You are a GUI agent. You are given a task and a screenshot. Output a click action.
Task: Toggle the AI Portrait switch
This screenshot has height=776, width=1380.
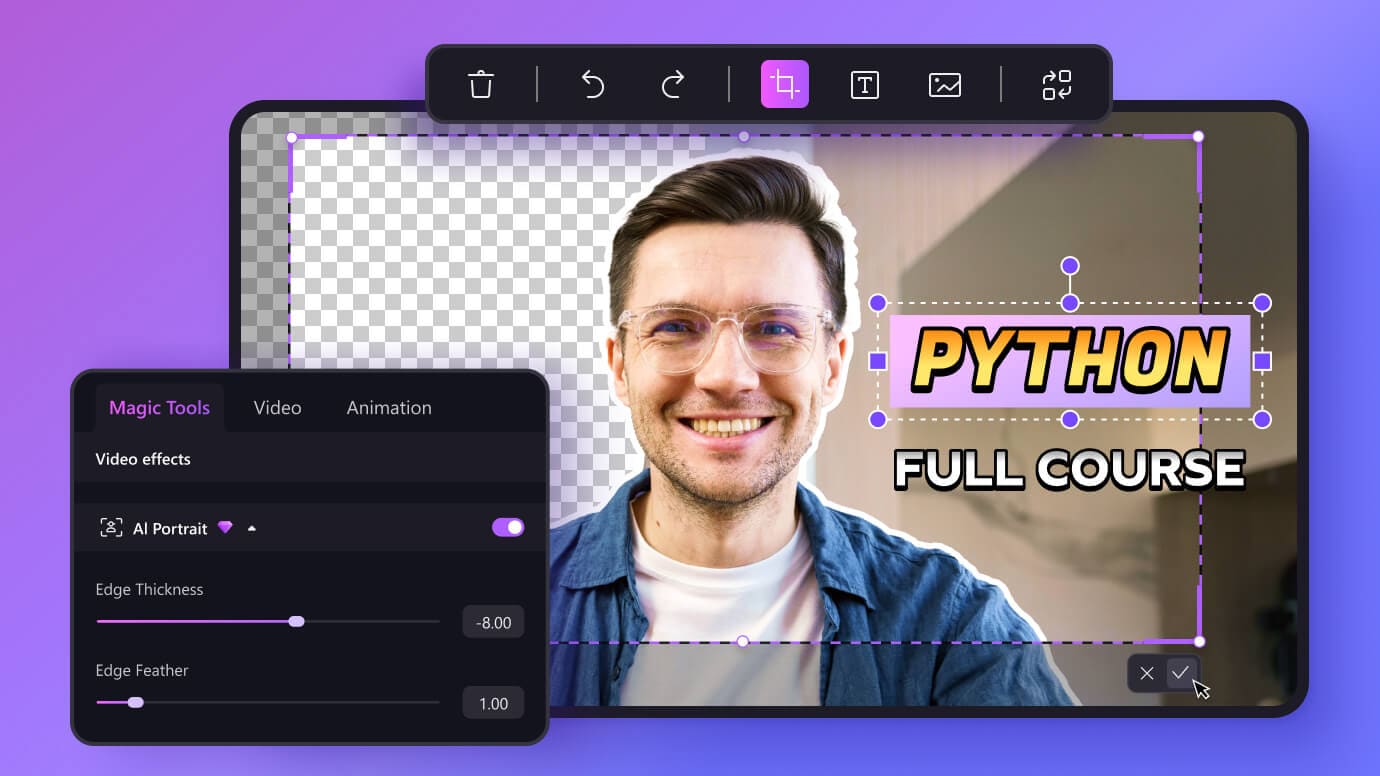(508, 527)
